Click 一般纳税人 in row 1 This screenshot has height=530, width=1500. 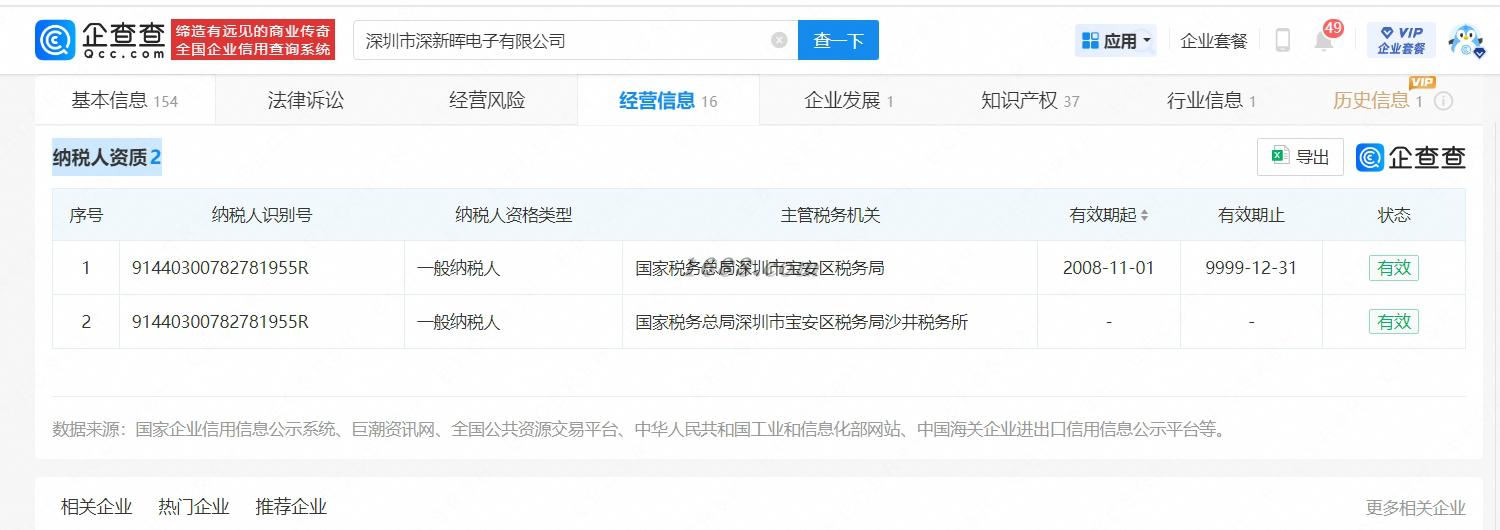coord(458,268)
